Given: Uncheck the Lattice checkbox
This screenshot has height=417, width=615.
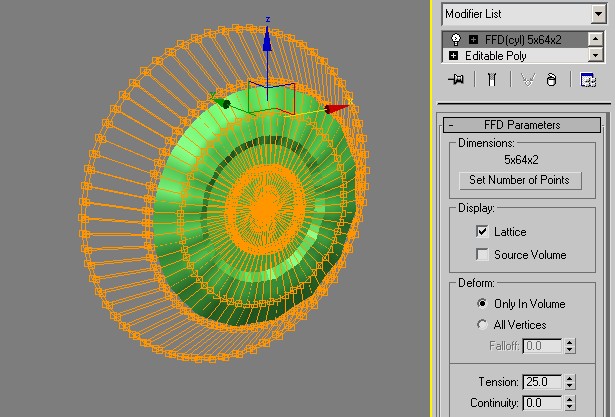Looking at the screenshot, I should tap(483, 232).
